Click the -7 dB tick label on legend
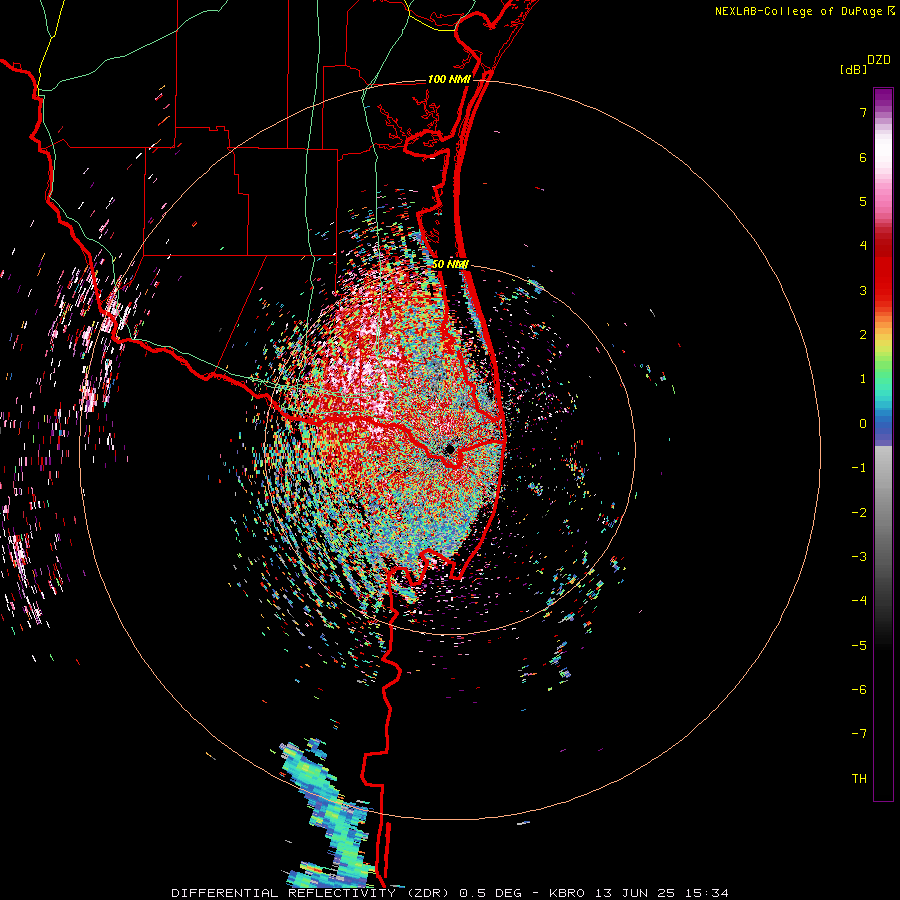 point(859,734)
